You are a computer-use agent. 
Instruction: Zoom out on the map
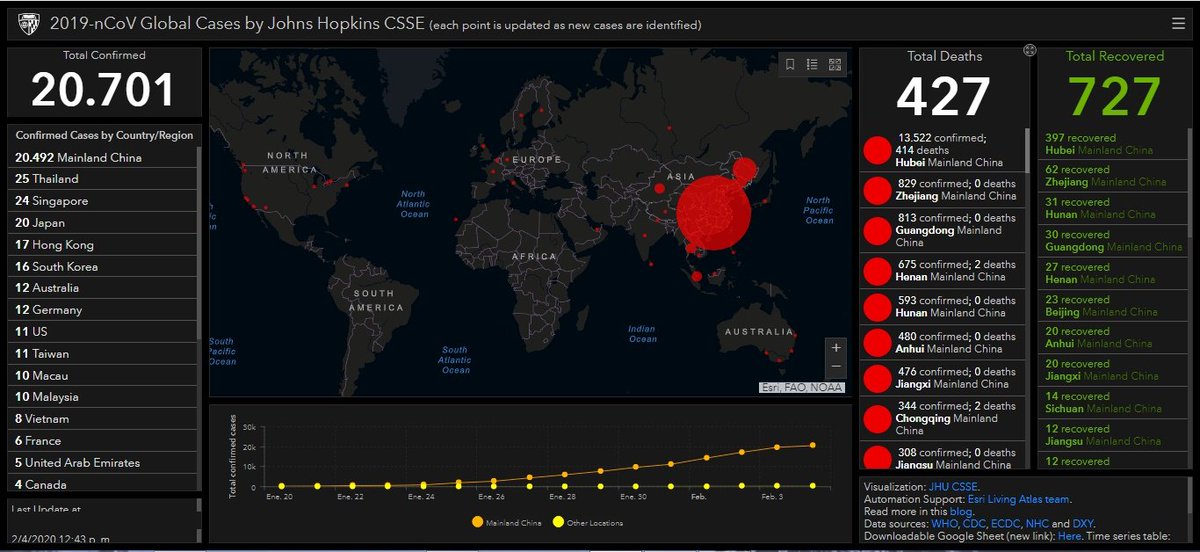[x=836, y=367]
